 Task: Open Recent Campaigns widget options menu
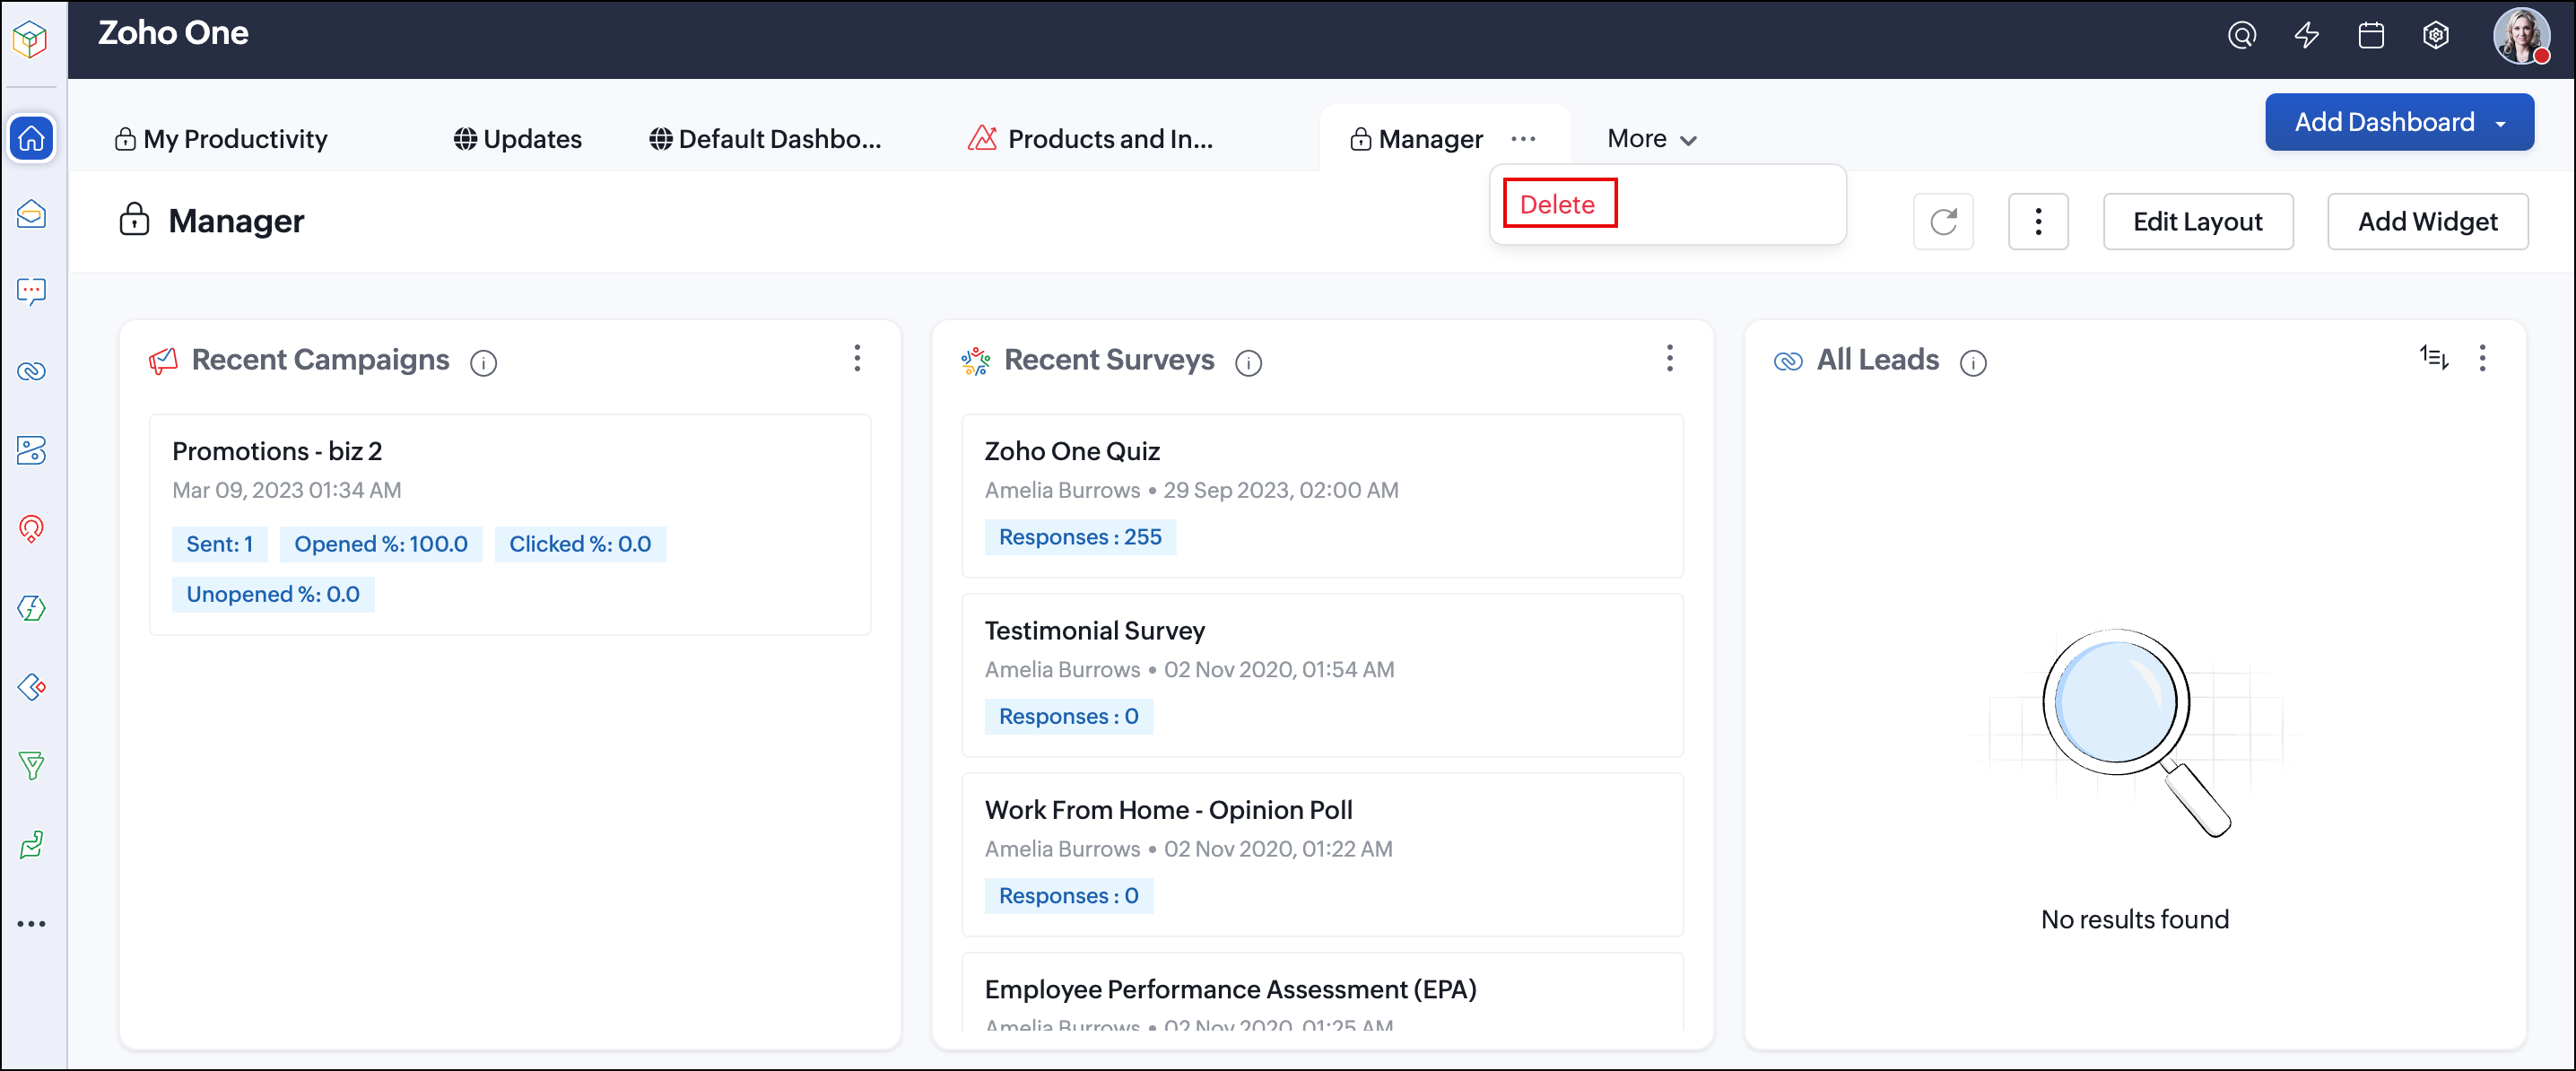[857, 359]
